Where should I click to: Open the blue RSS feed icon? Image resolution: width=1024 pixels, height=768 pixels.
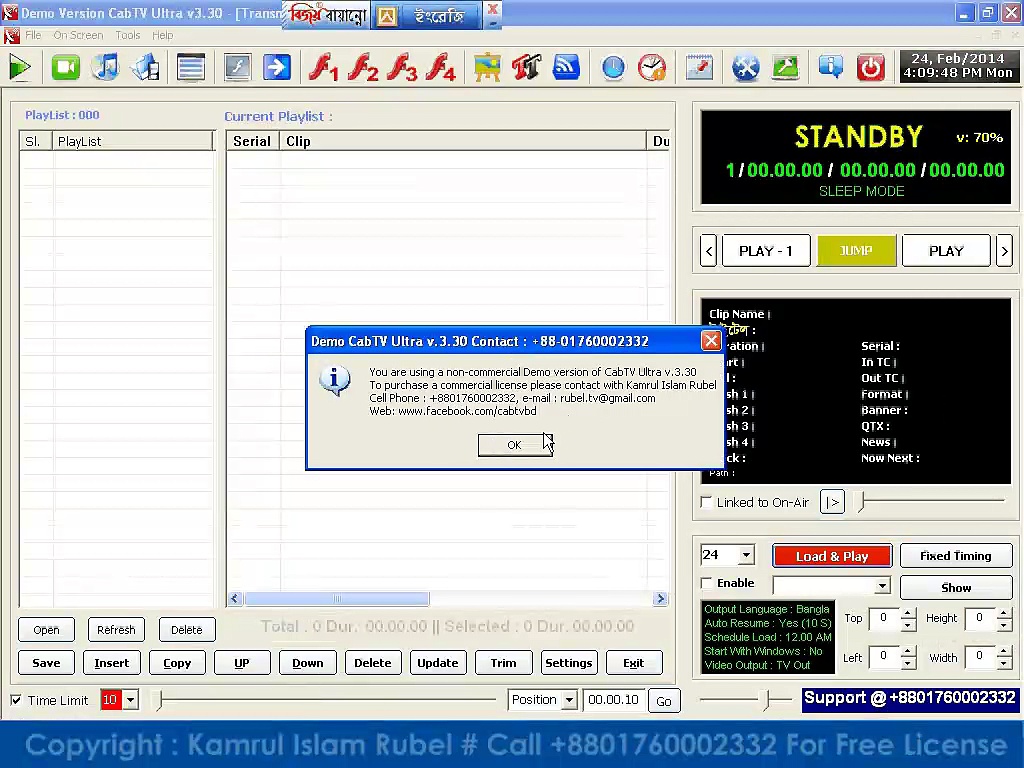pyautogui.click(x=566, y=67)
